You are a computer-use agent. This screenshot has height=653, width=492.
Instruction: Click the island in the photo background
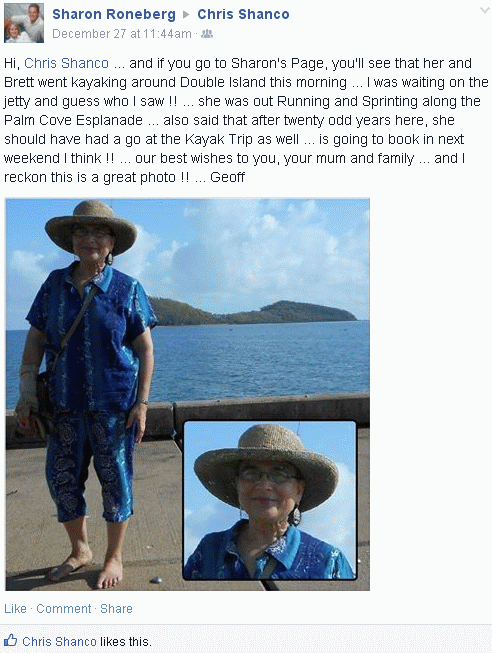[252, 313]
